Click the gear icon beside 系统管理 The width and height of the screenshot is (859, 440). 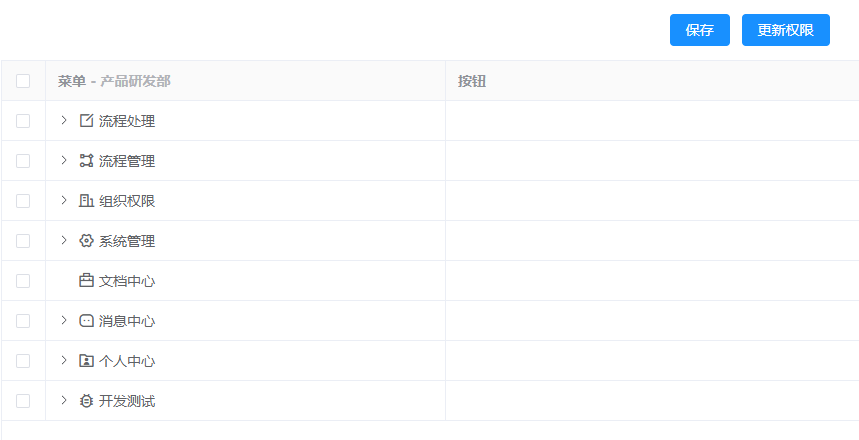click(x=86, y=241)
